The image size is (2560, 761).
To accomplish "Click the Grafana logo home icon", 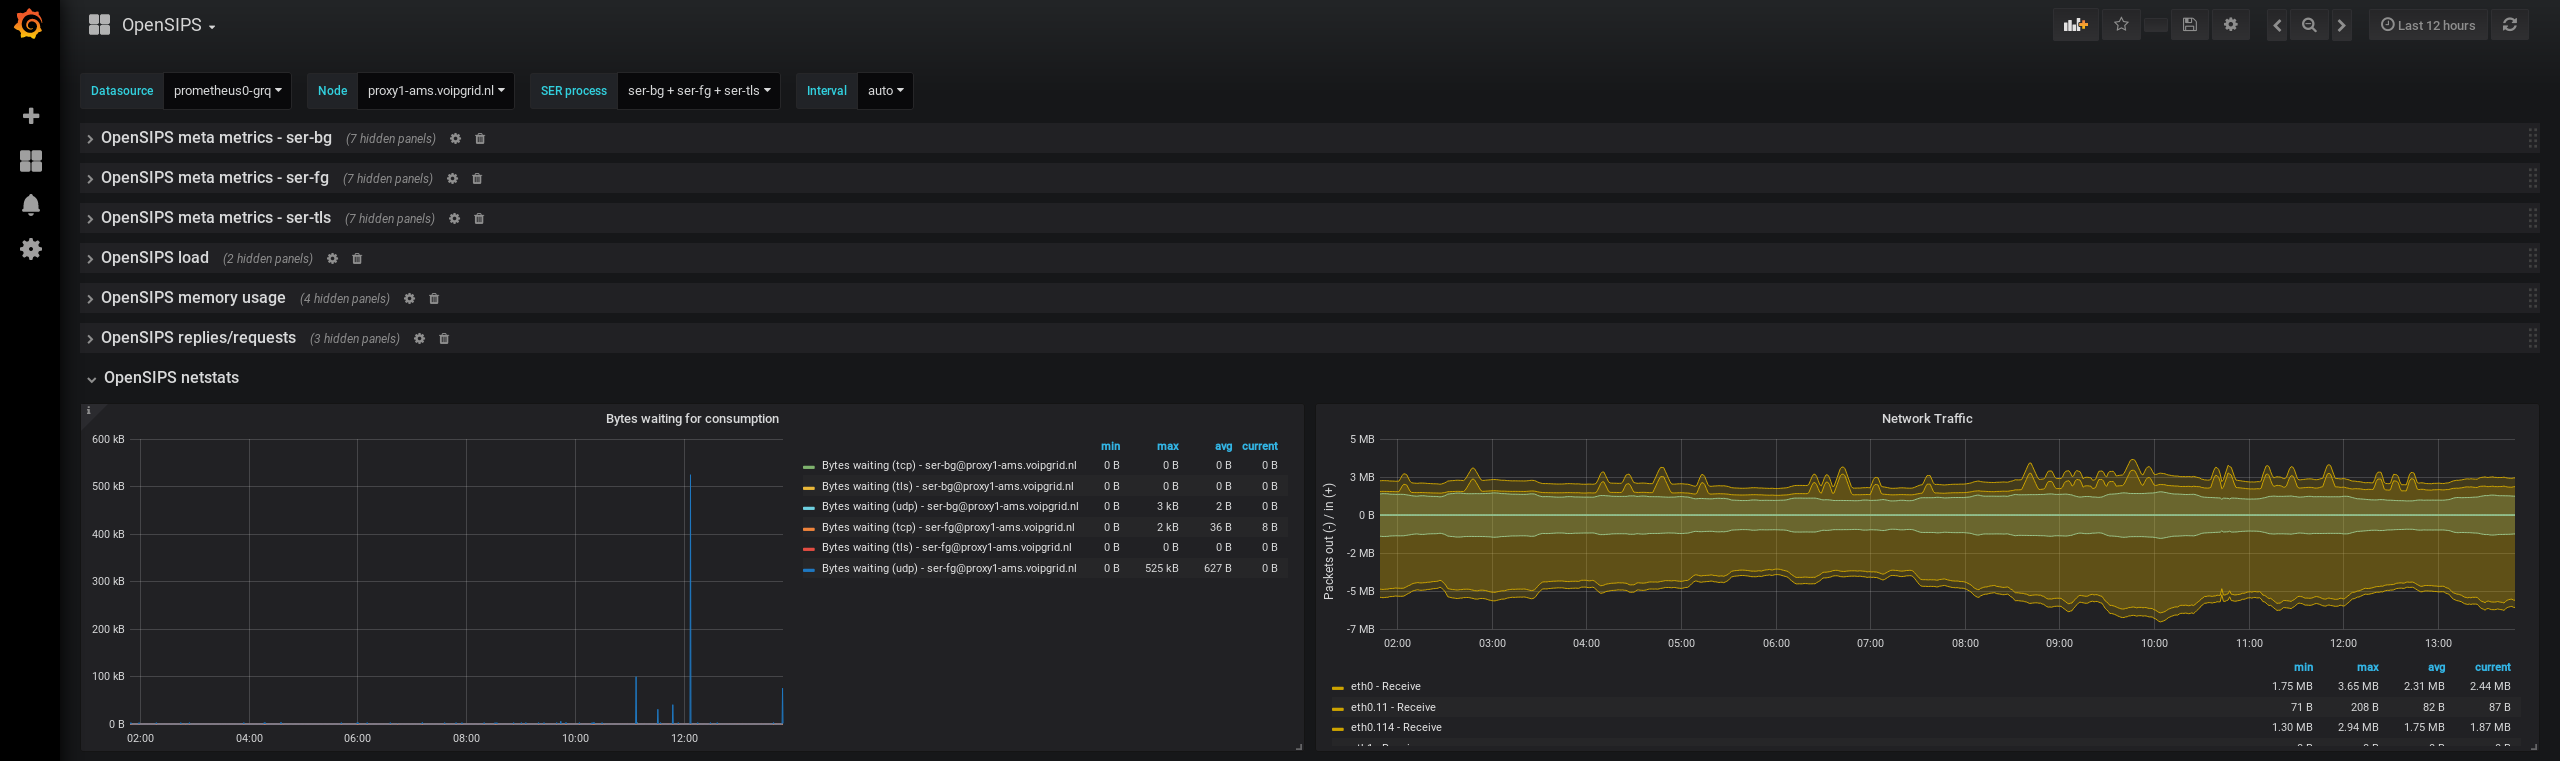I will pos(29,24).
